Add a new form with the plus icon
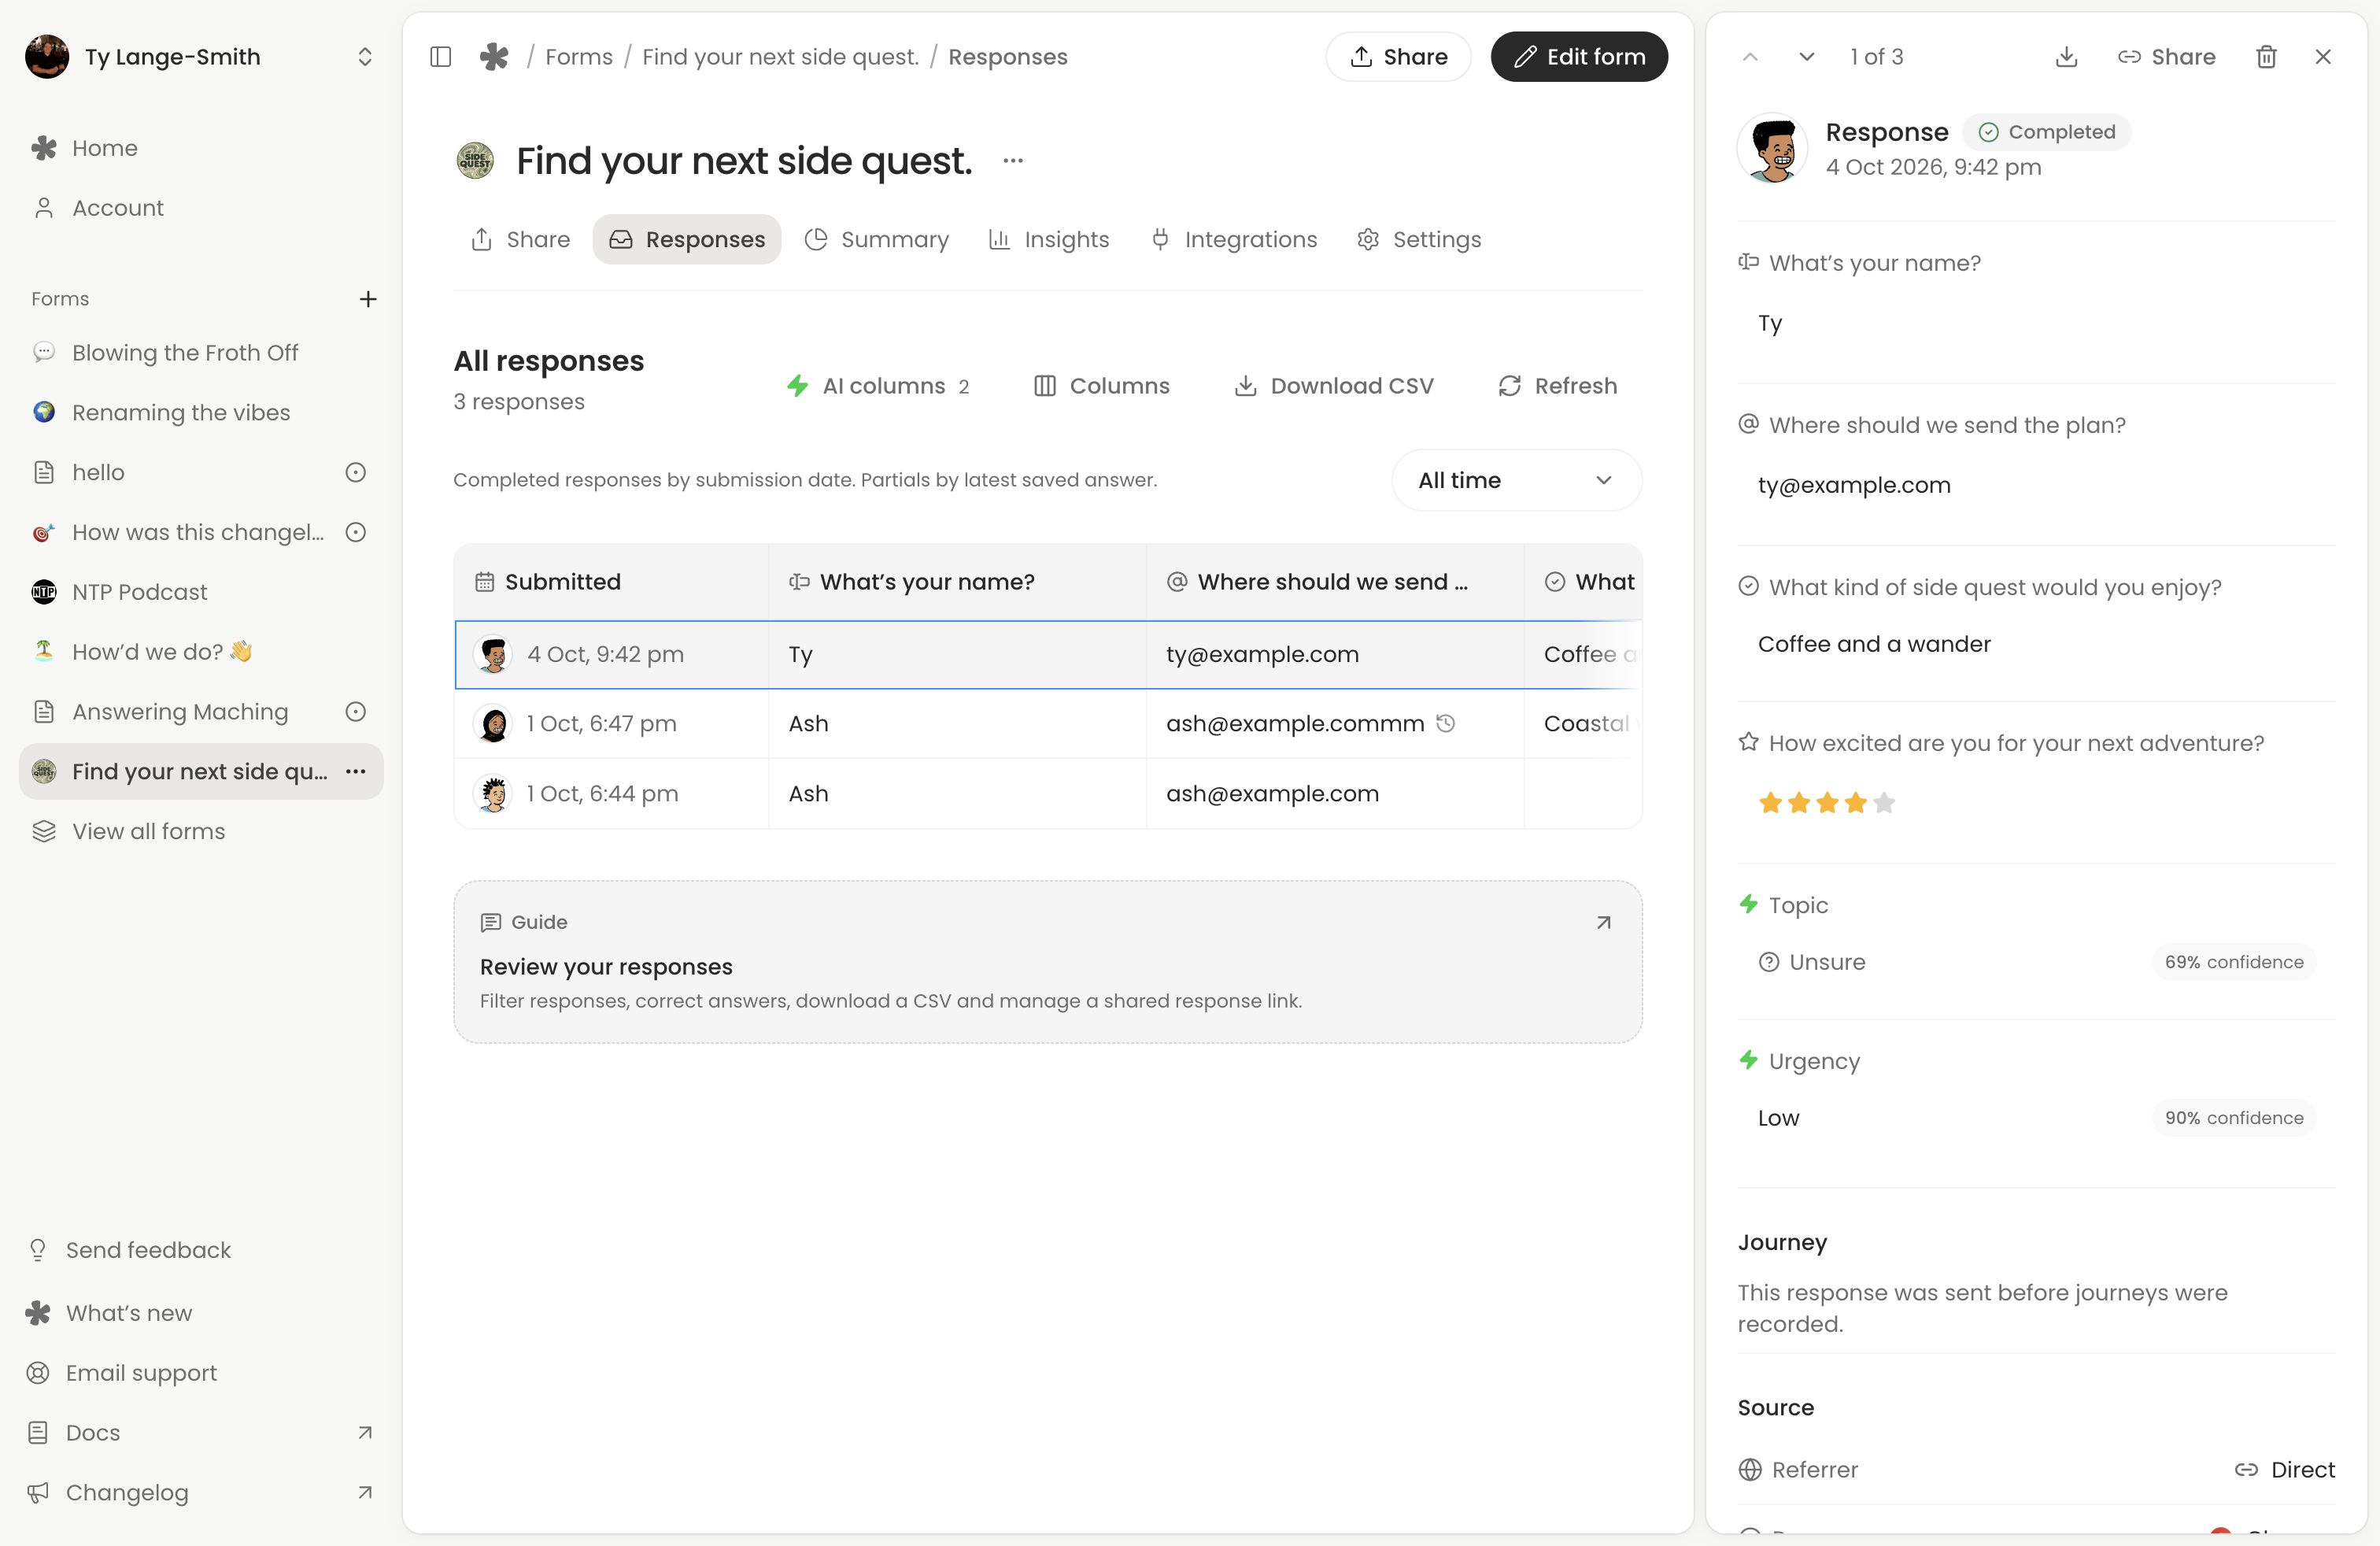The width and height of the screenshot is (2380, 1546). pyautogui.click(x=368, y=299)
